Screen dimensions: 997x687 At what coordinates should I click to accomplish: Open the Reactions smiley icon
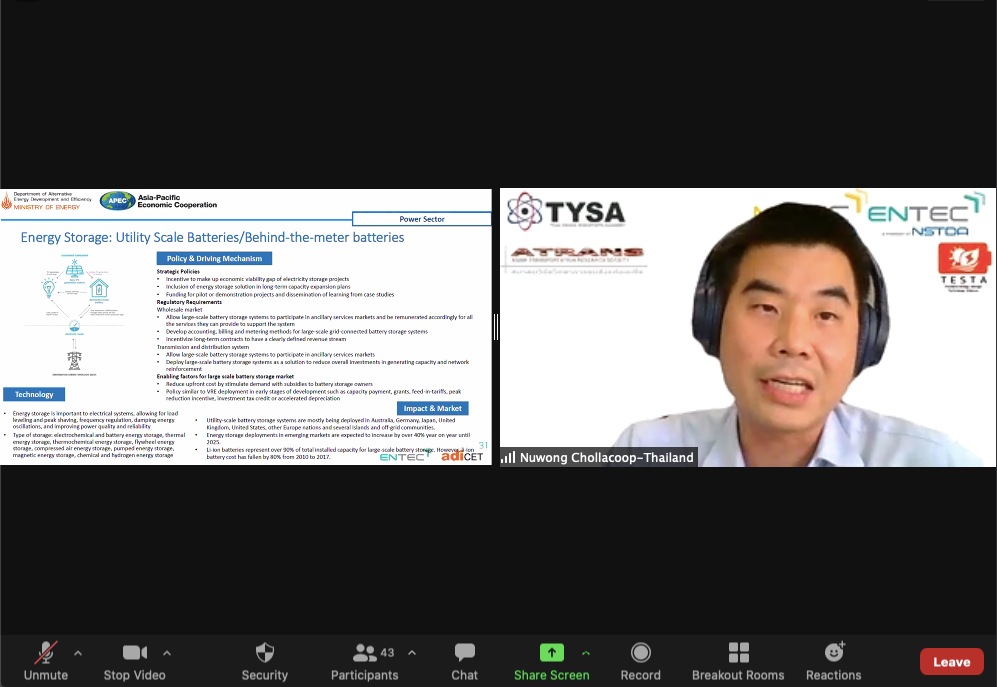pos(834,652)
